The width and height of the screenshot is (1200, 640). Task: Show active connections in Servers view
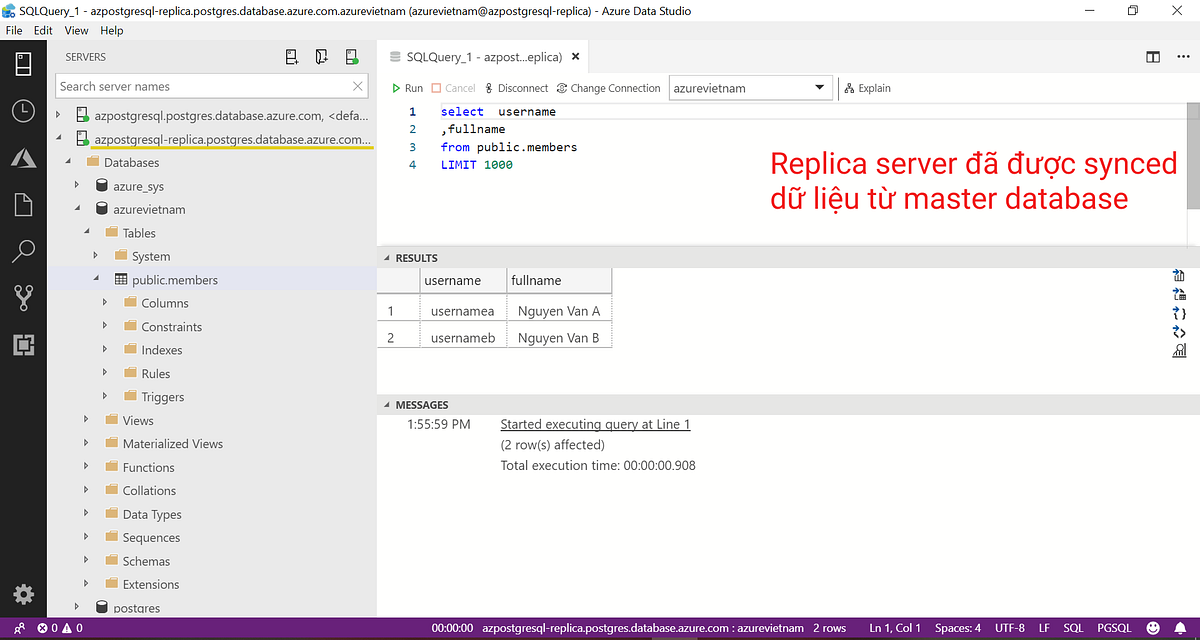tap(351, 56)
